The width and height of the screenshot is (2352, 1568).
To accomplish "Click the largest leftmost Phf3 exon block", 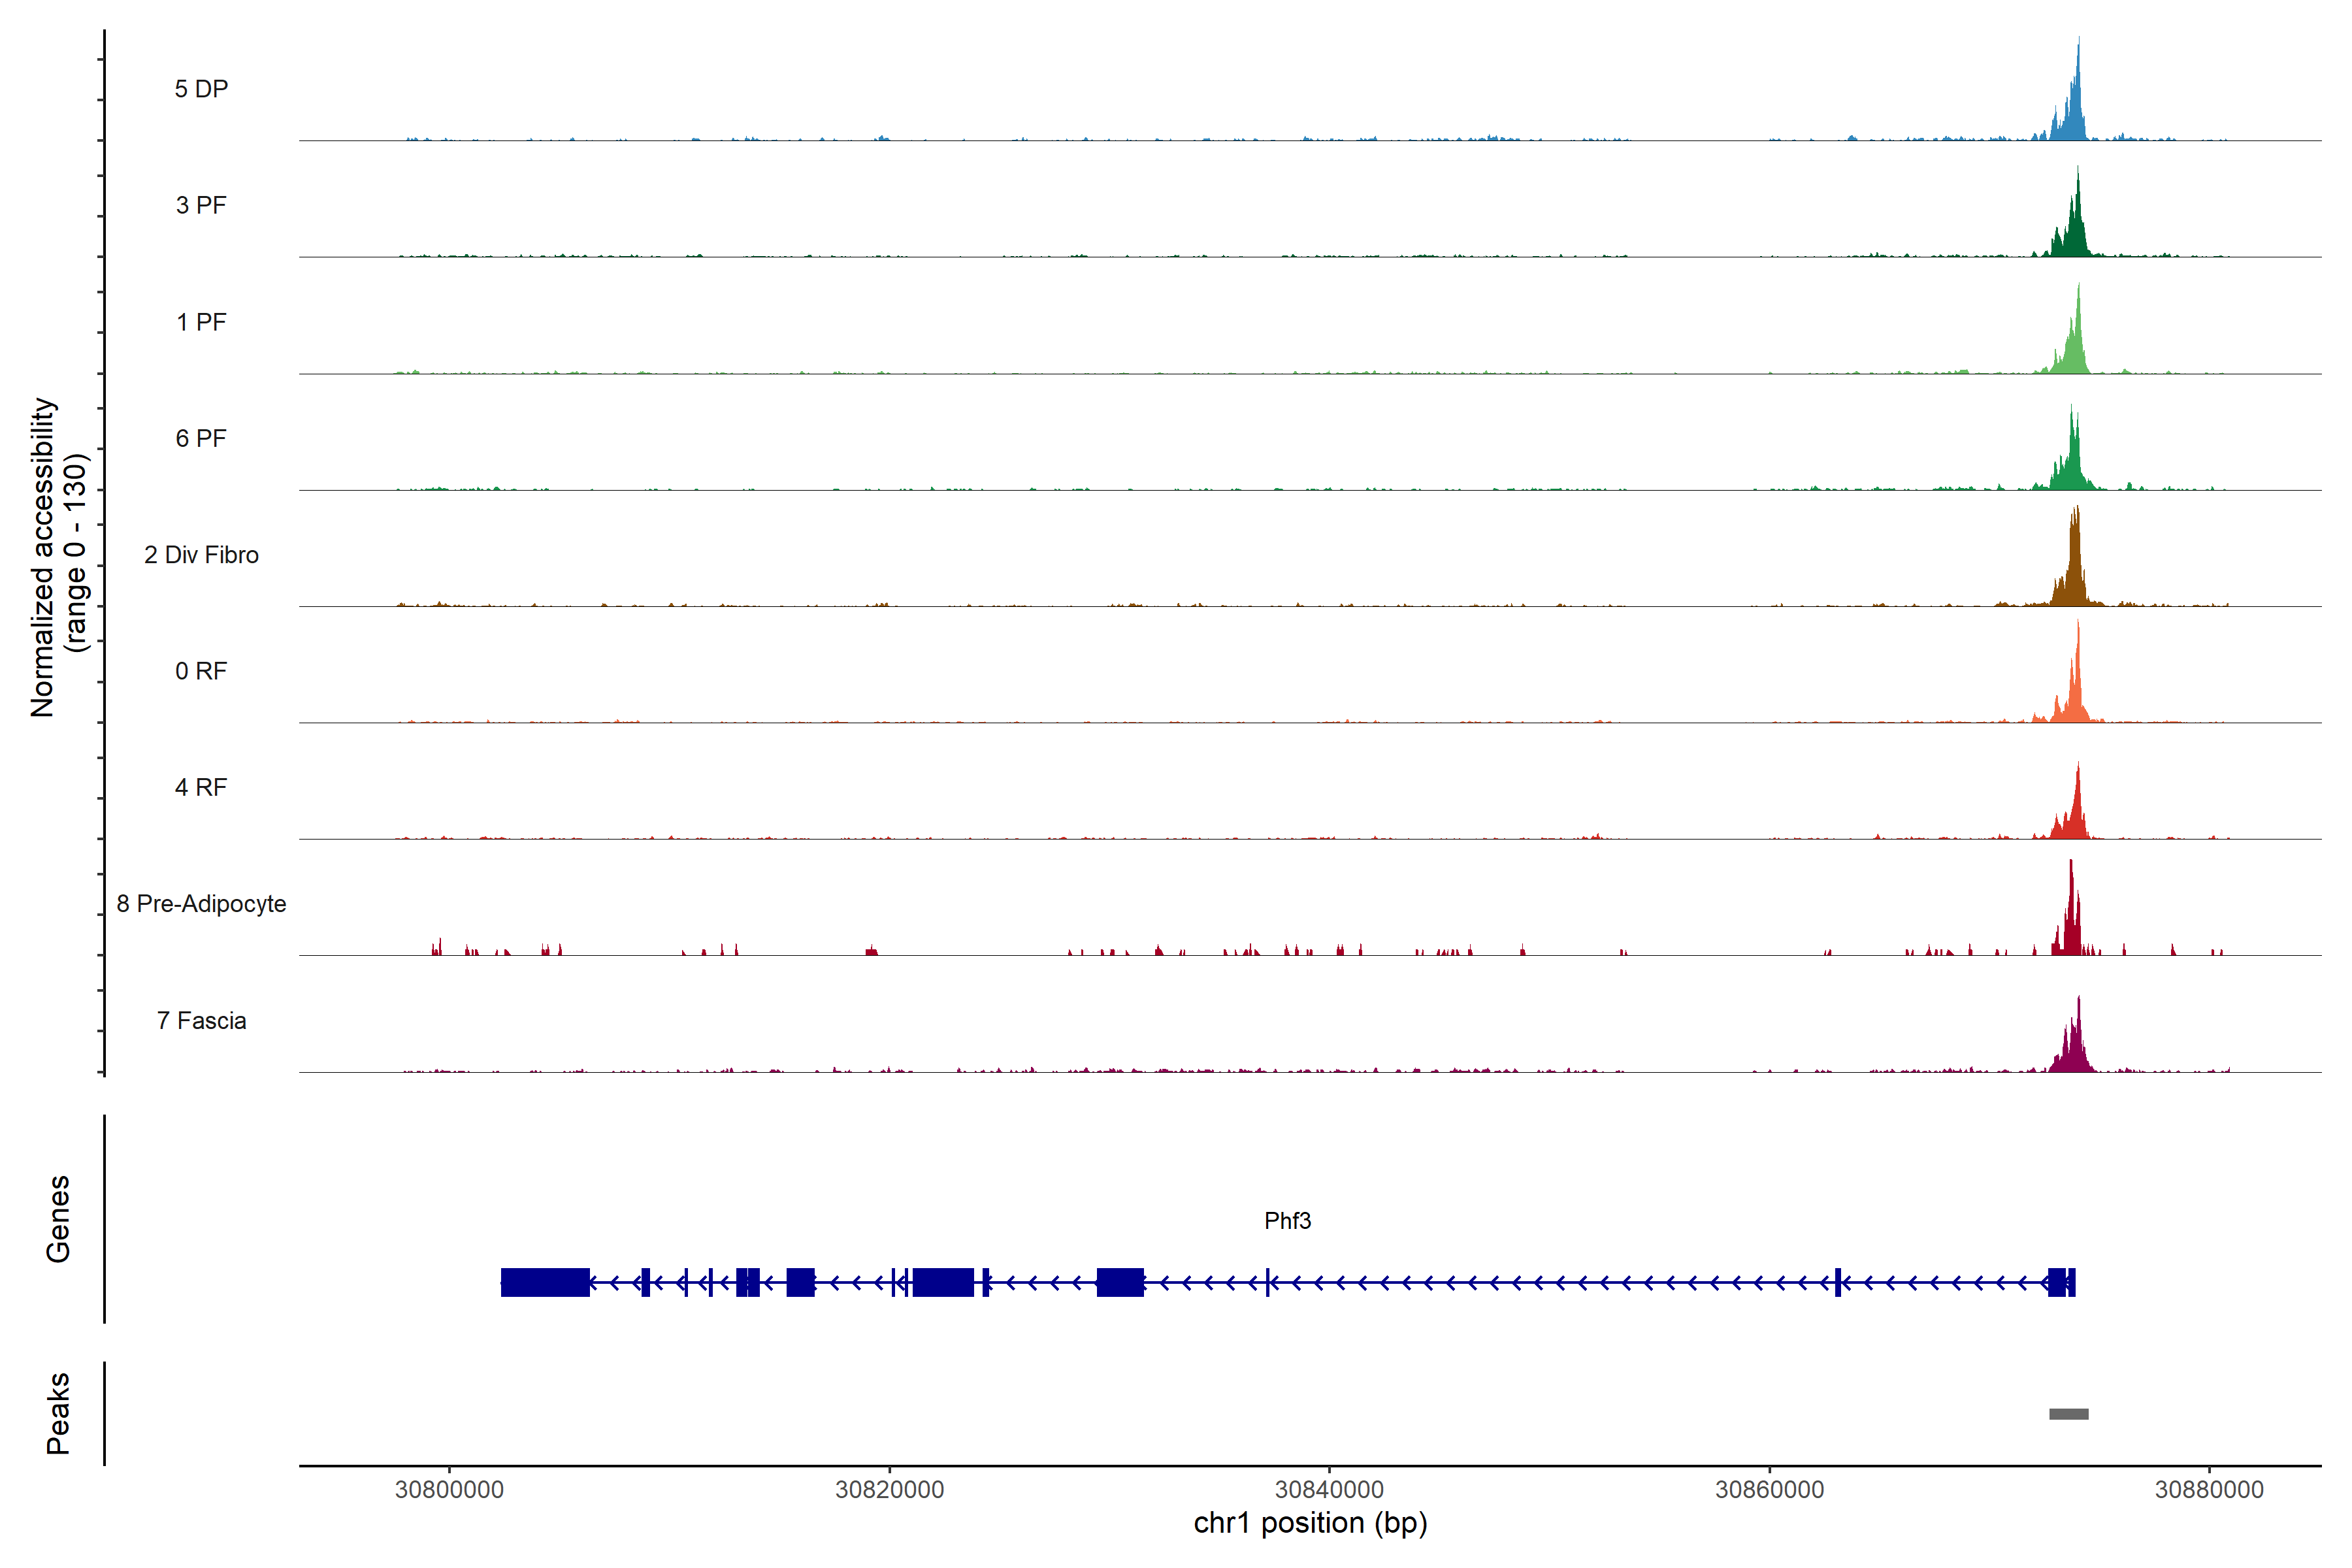I will [545, 1282].
